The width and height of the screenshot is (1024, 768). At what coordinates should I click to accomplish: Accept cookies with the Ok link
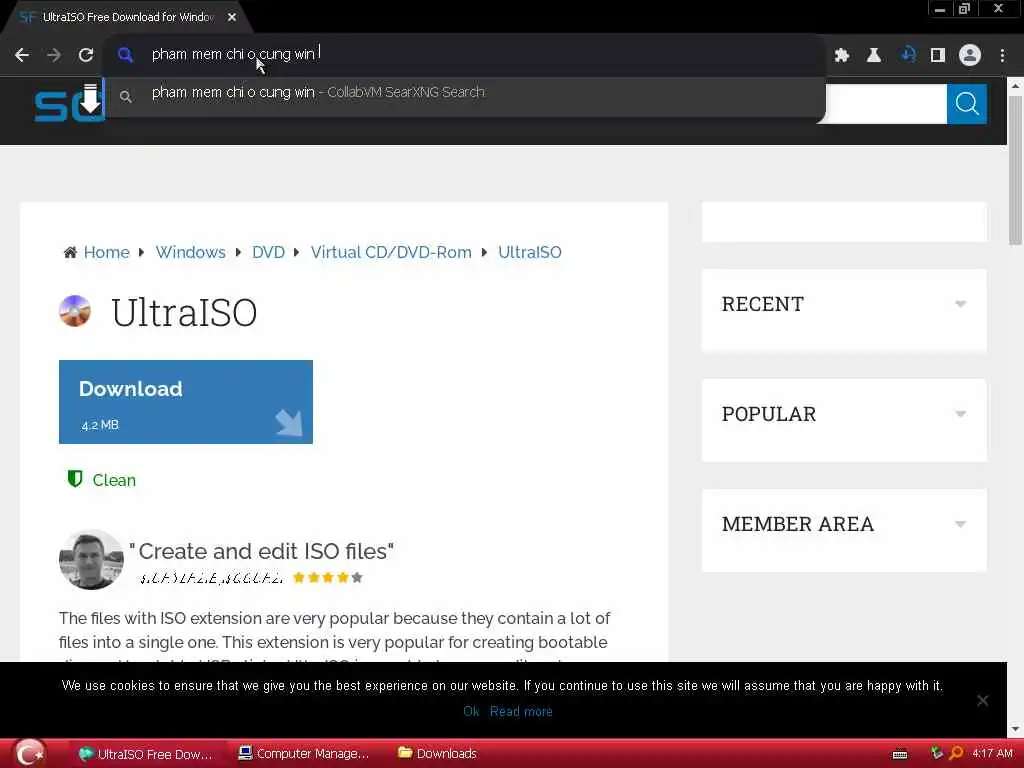pyautogui.click(x=471, y=711)
